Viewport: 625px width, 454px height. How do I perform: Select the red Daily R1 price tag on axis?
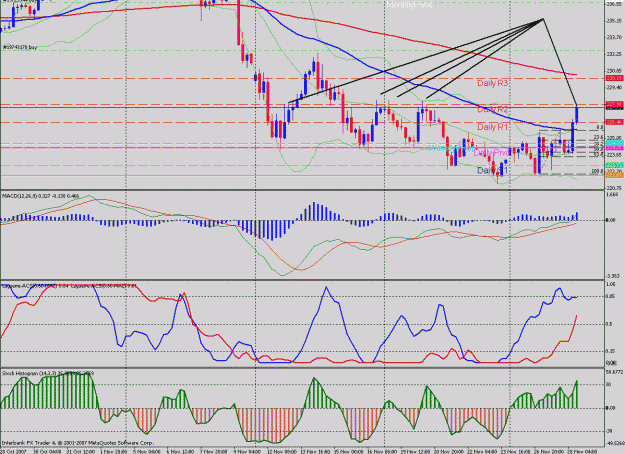614,122
